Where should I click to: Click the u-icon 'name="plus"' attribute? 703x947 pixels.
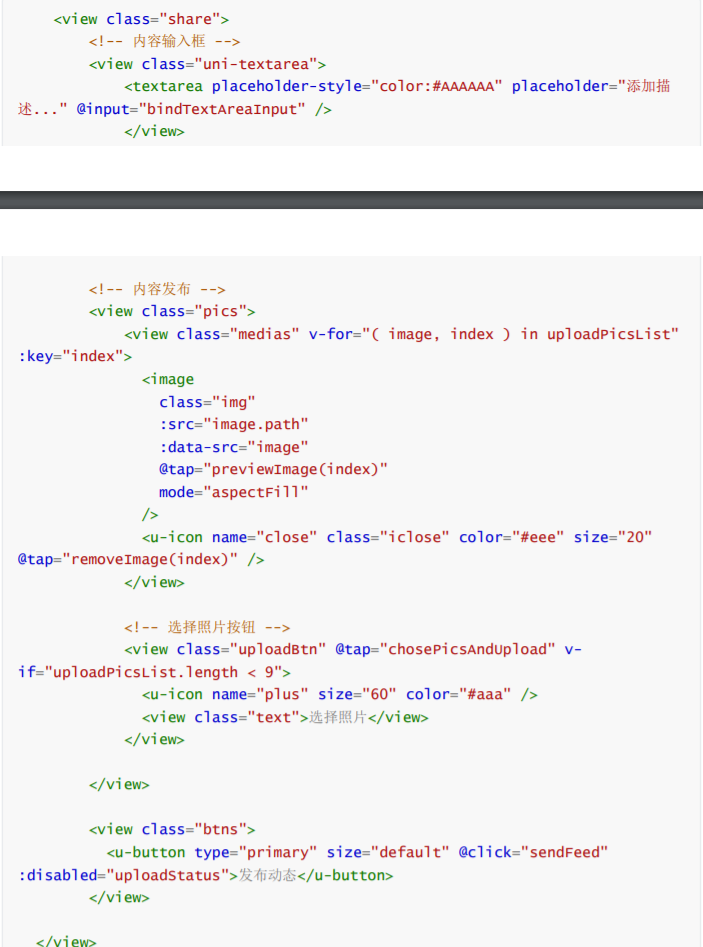(260, 695)
